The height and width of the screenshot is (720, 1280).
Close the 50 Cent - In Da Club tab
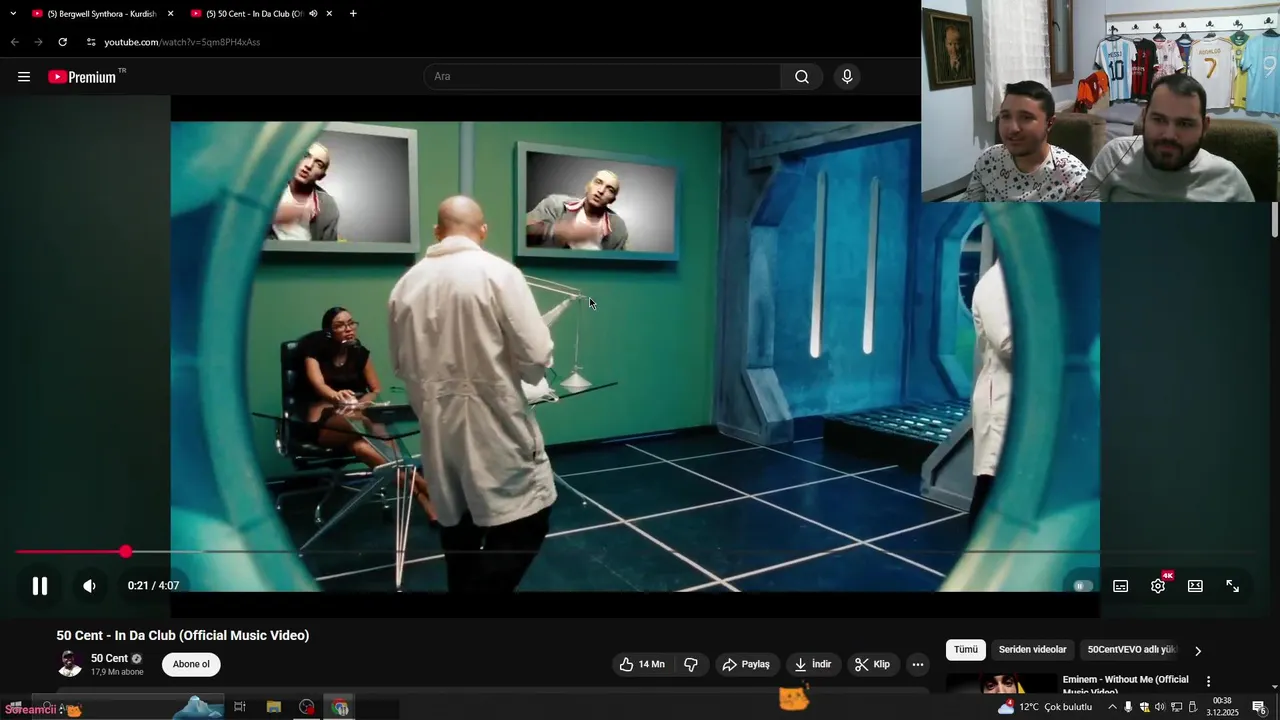(329, 14)
